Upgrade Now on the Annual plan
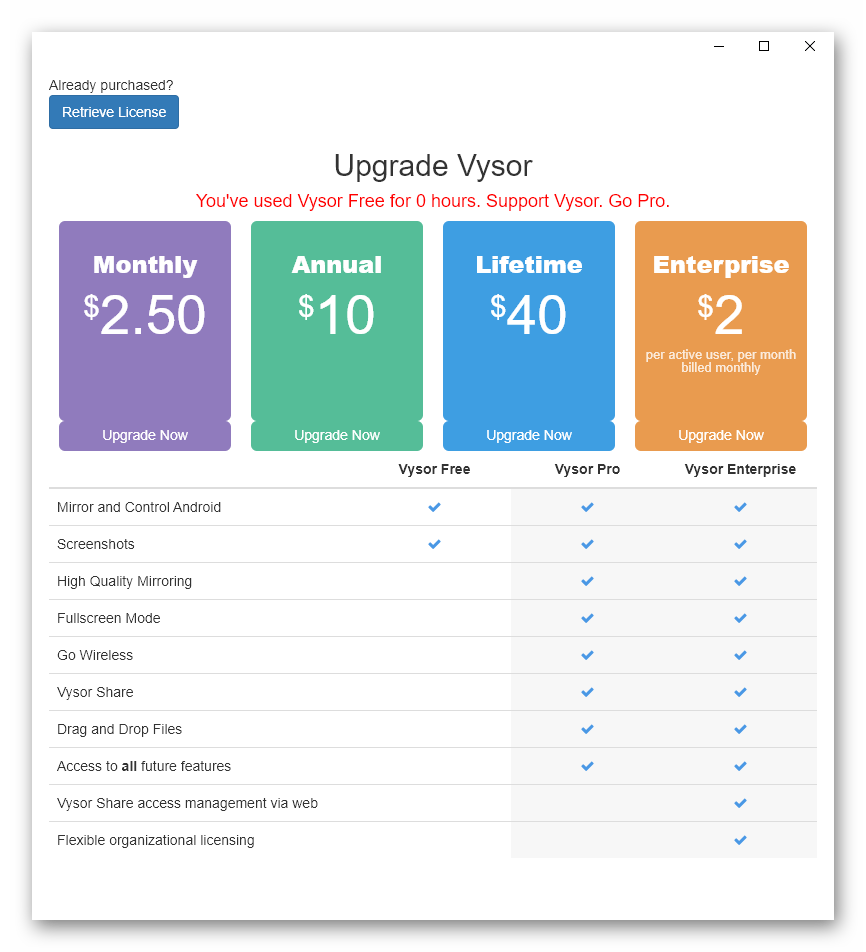The width and height of the screenshot is (866, 952). (x=336, y=435)
